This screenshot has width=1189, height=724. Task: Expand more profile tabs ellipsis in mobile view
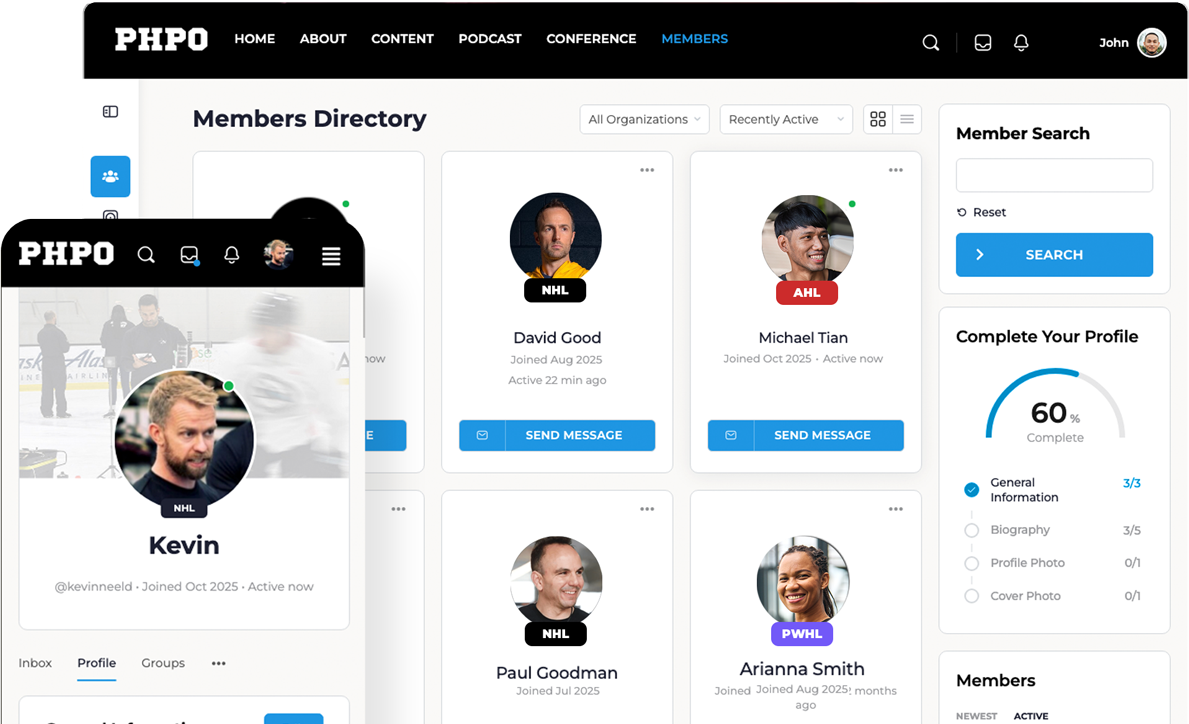[x=218, y=663]
